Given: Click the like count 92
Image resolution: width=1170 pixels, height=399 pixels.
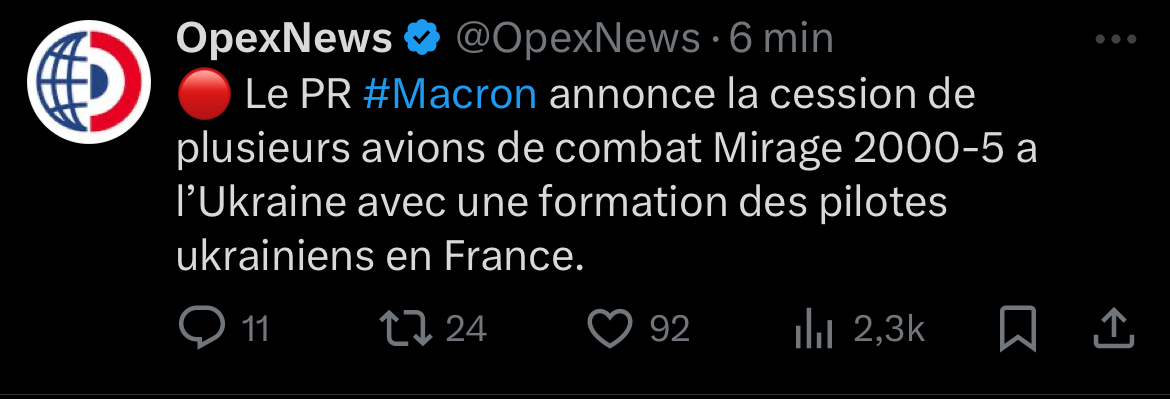Looking at the screenshot, I should coord(669,329).
